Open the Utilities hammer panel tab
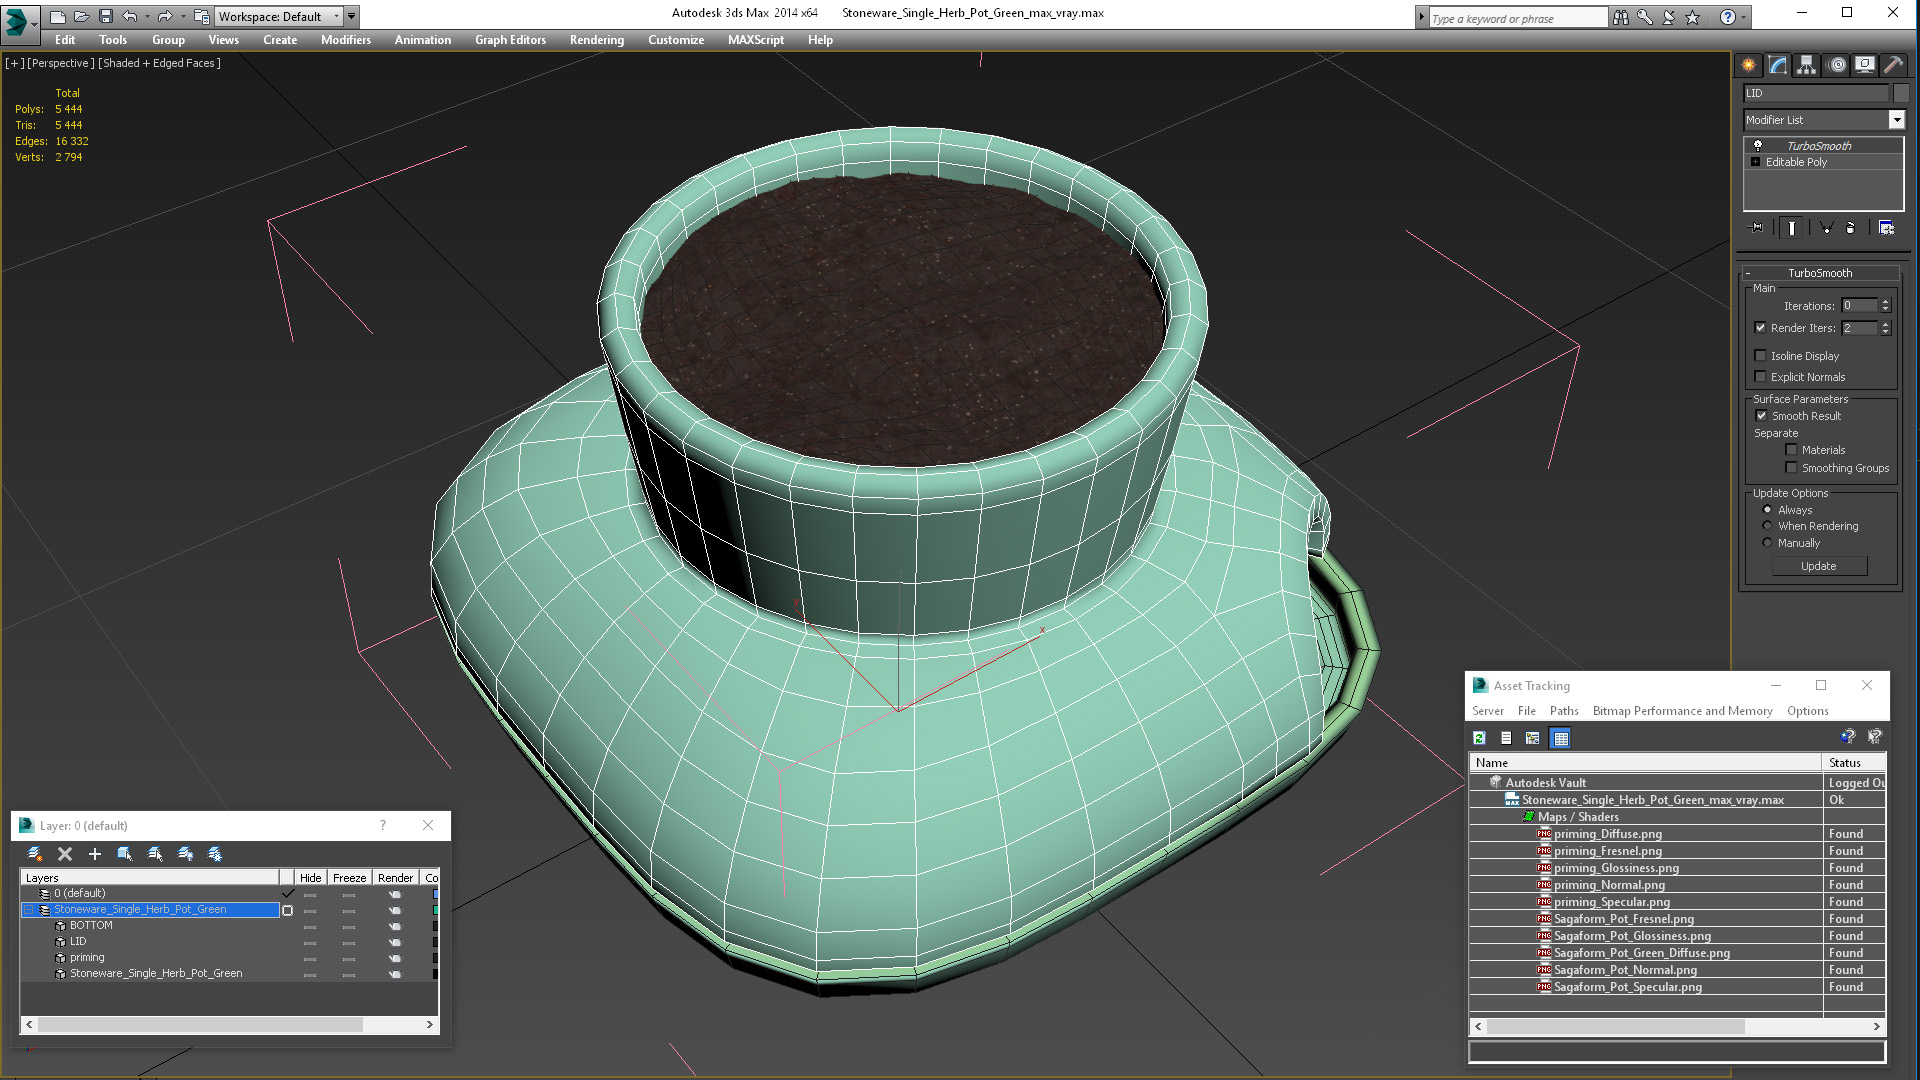 [x=1893, y=65]
